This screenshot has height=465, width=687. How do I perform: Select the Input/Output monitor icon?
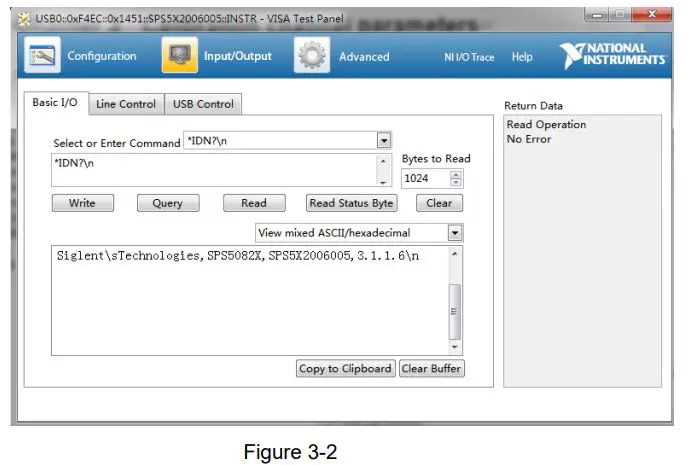180,55
